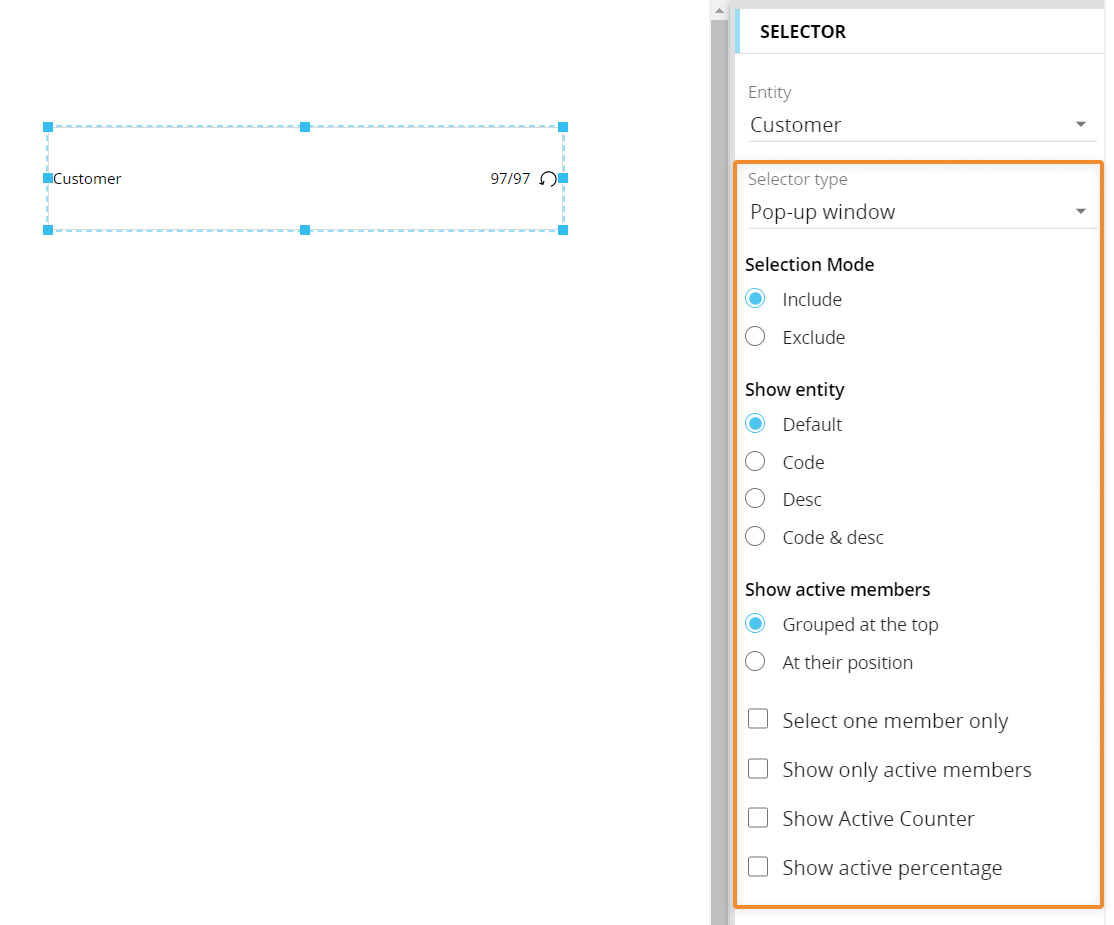The height and width of the screenshot is (925, 1114).
Task: Choose Grouped at the top option
Action: (756, 624)
